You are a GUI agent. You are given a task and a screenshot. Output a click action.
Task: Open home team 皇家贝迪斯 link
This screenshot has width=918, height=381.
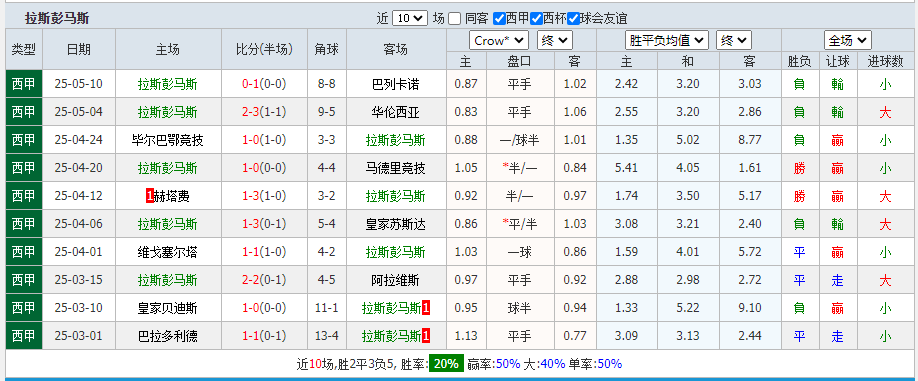coord(167,308)
